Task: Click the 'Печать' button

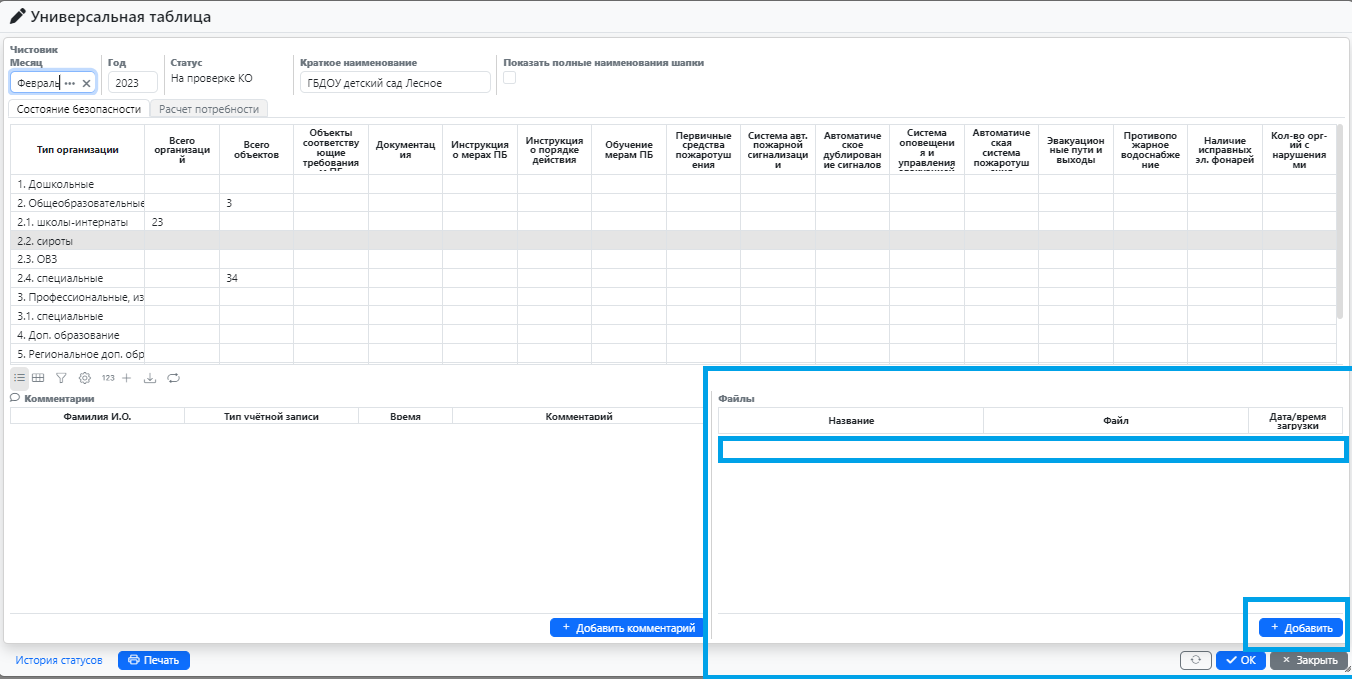Action: (x=154, y=660)
